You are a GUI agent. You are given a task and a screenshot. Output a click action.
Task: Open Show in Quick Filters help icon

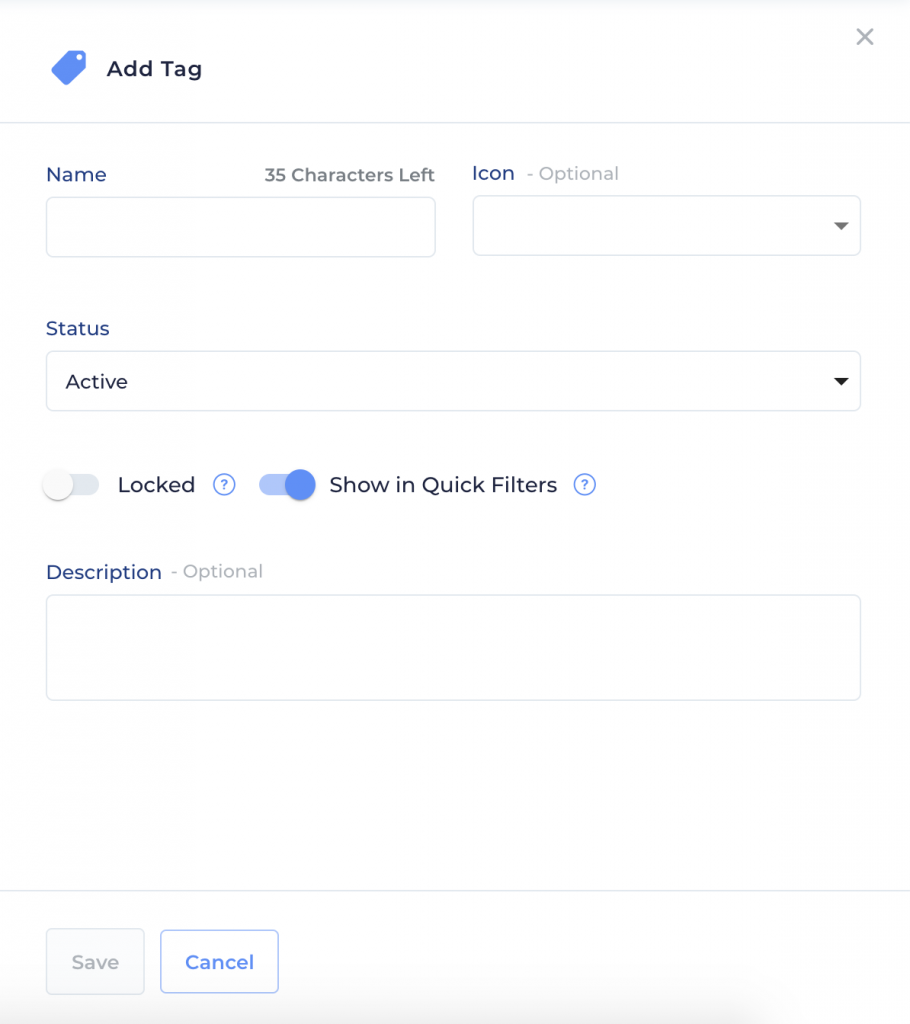[585, 485]
